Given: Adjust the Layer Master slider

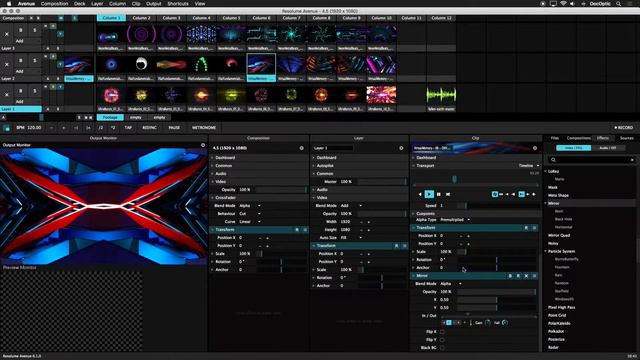Looking at the screenshot, I should [x=381, y=182].
